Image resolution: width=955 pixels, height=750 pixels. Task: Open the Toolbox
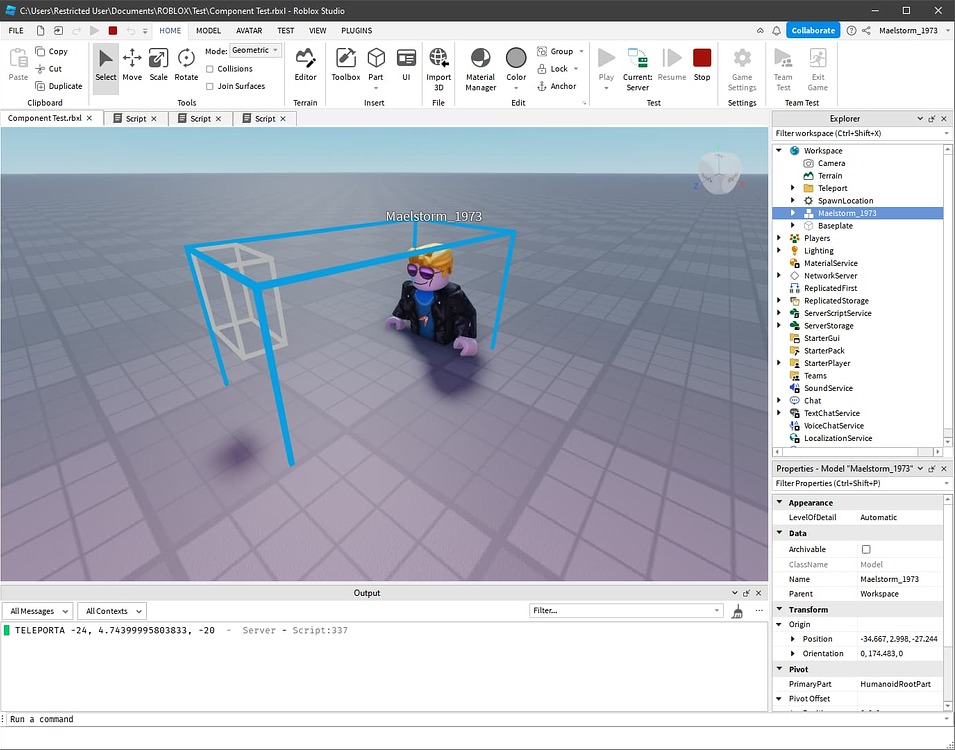tap(345, 62)
